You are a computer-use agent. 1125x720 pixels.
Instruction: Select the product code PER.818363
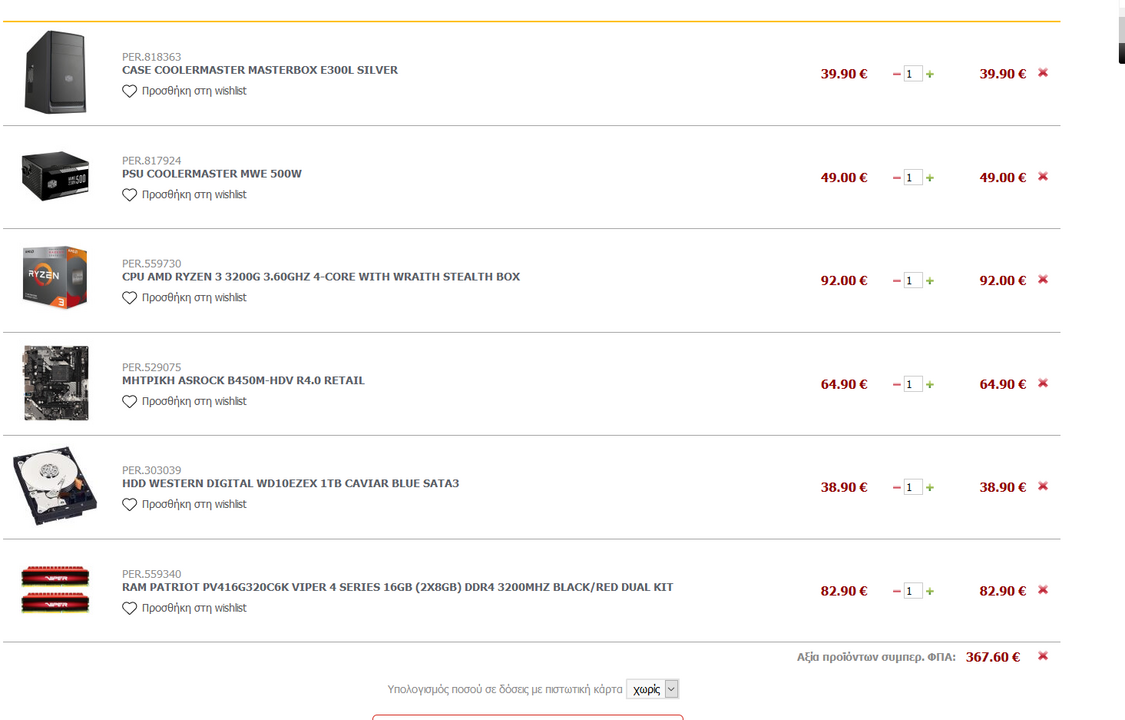tap(151, 57)
